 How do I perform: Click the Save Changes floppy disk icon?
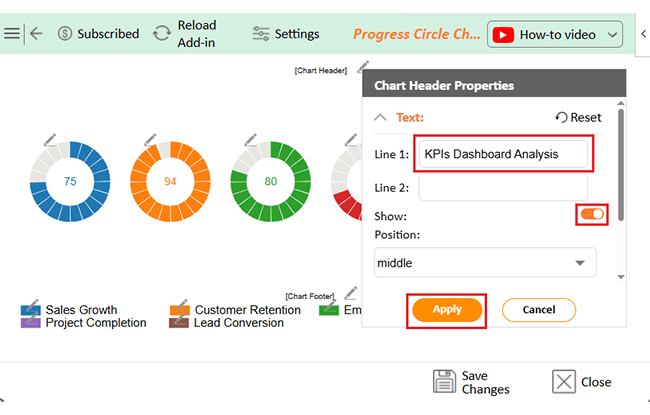[444, 381]
